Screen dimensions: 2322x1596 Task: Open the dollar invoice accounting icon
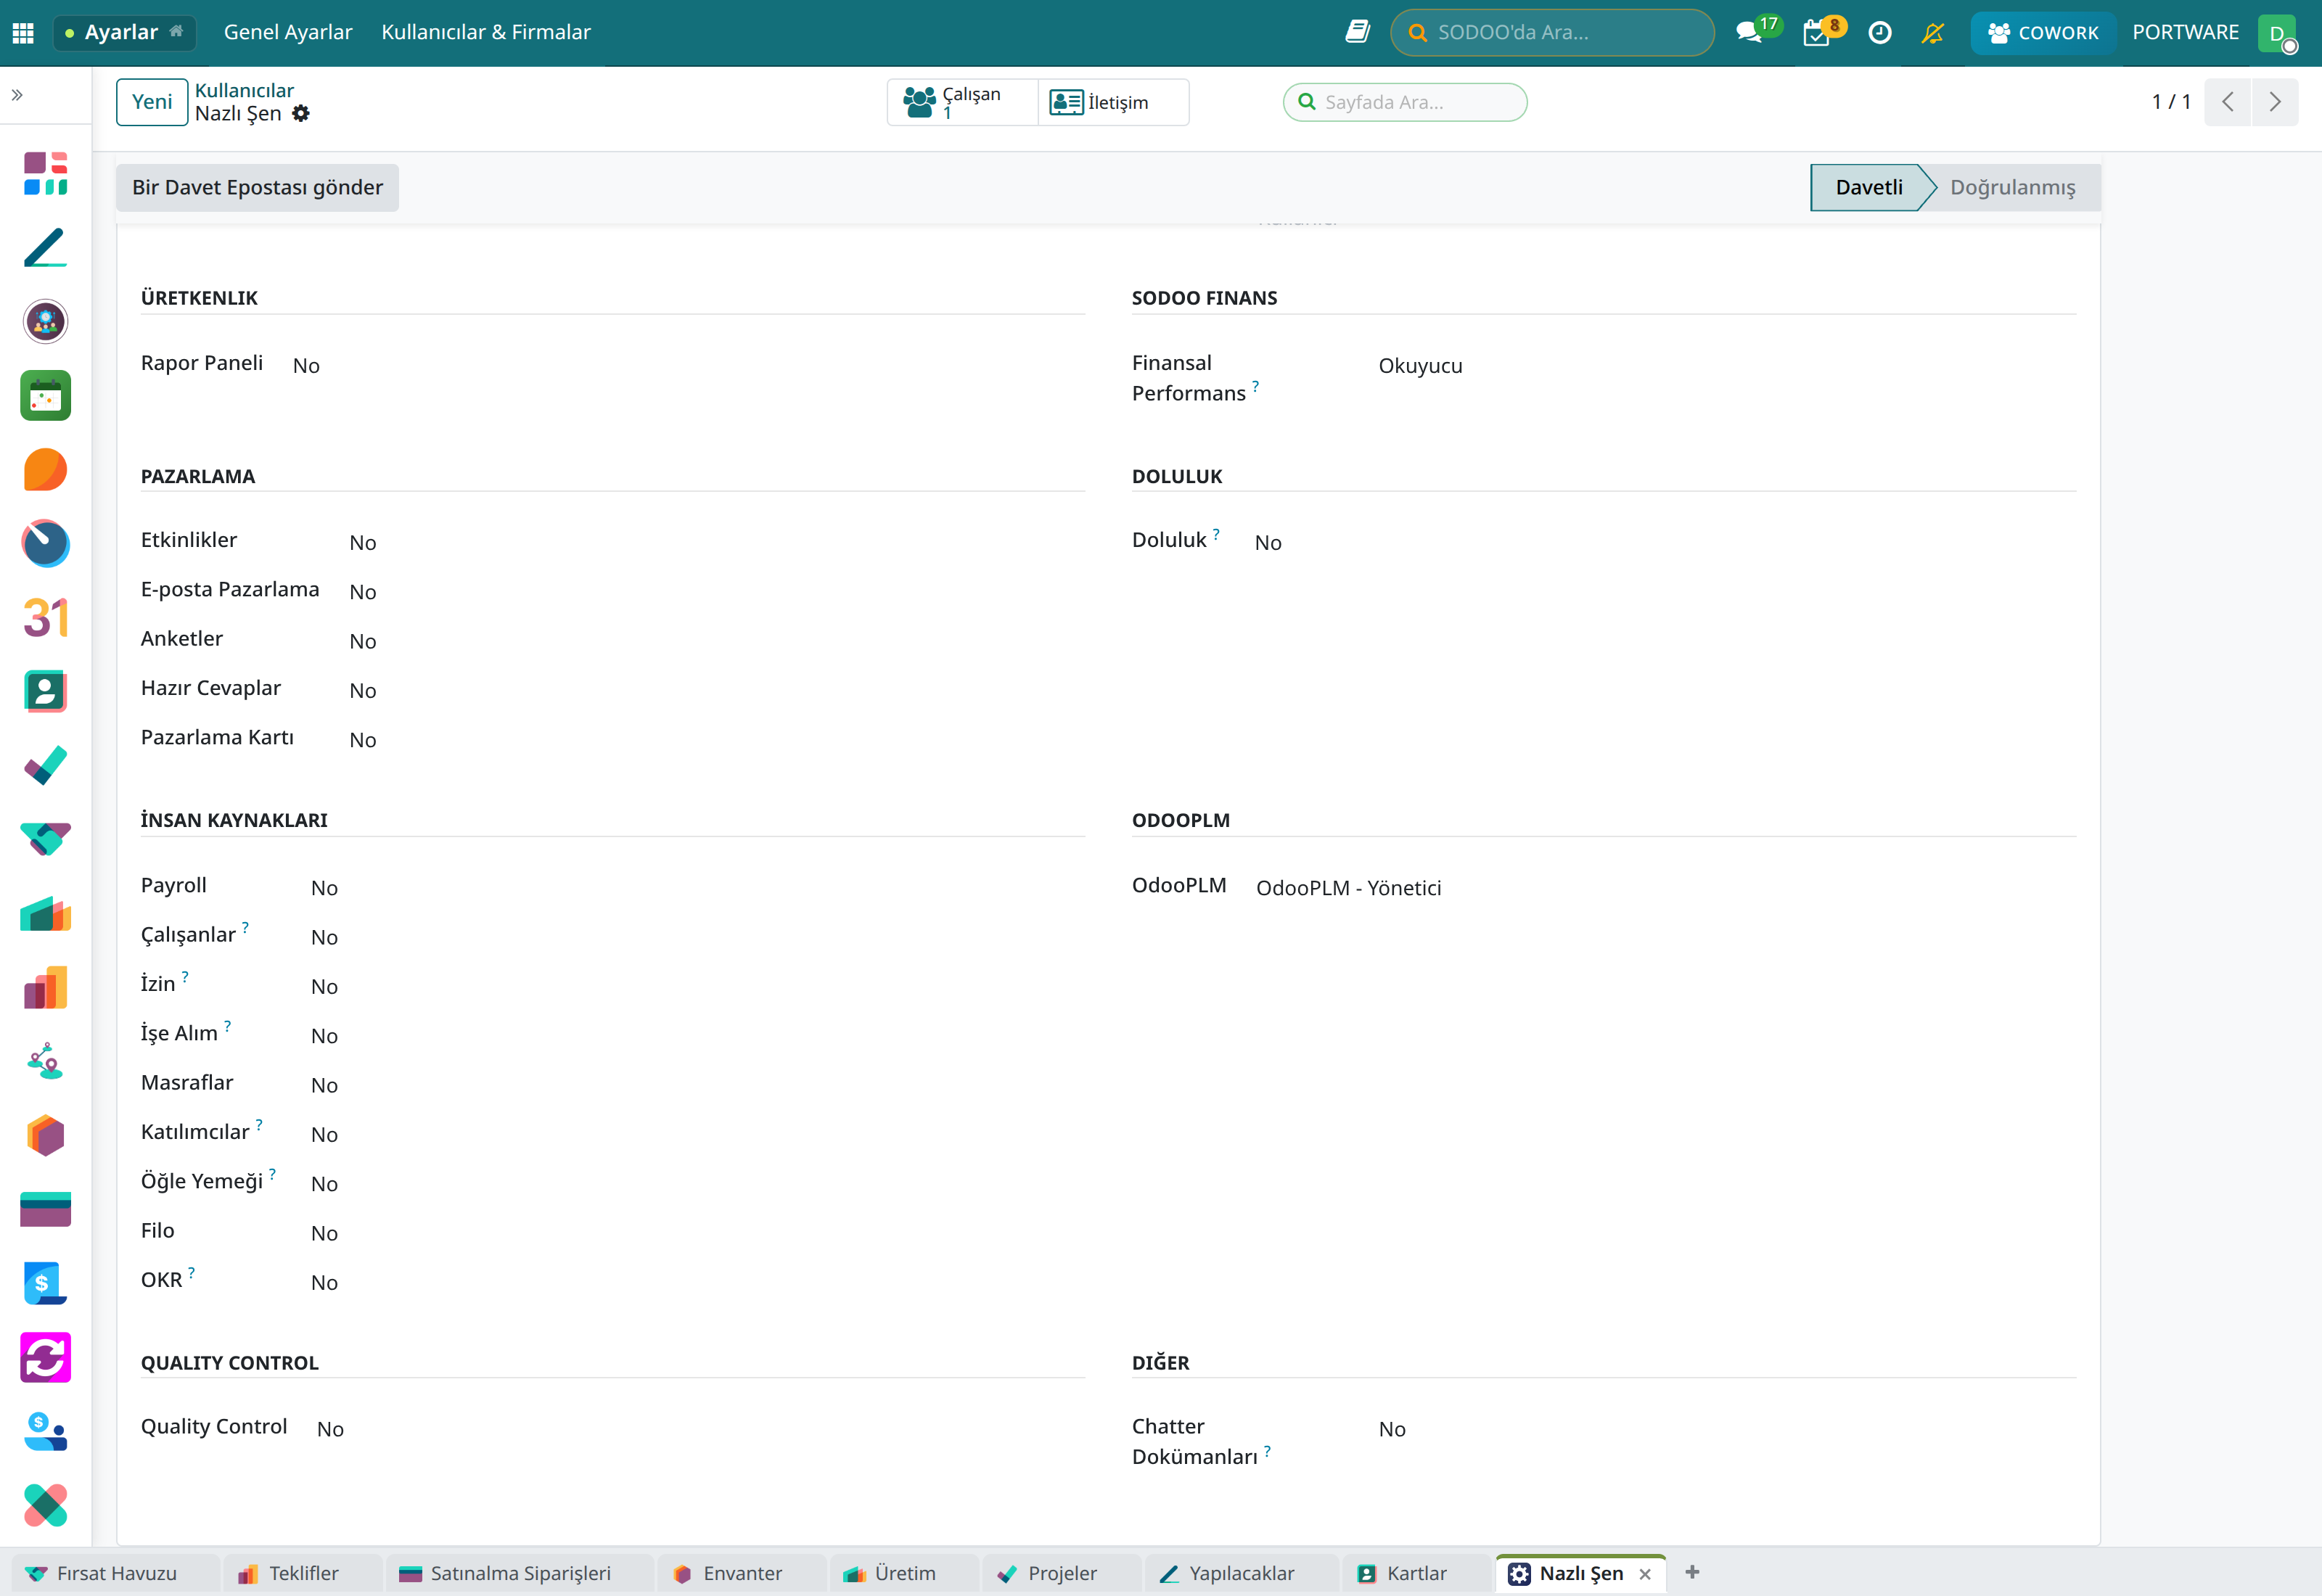click(45, 1283)
